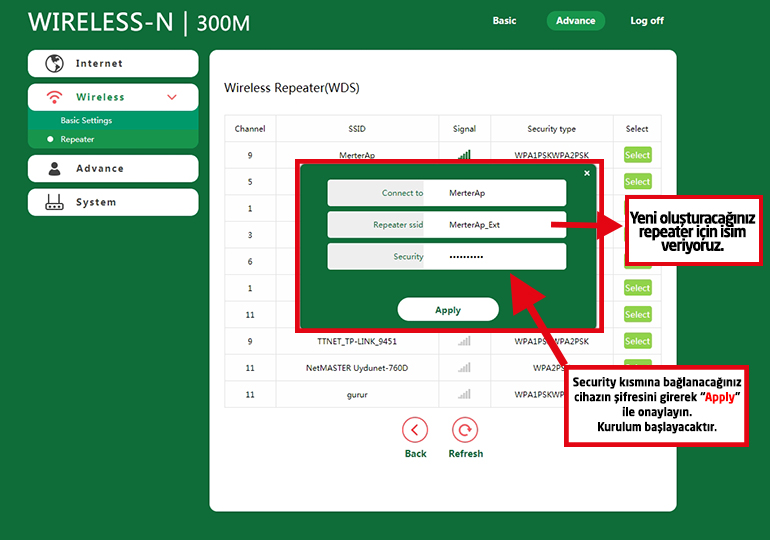Click the globe icon beside Internet
This screenshot has height=540, width=770.
point(54,64)
